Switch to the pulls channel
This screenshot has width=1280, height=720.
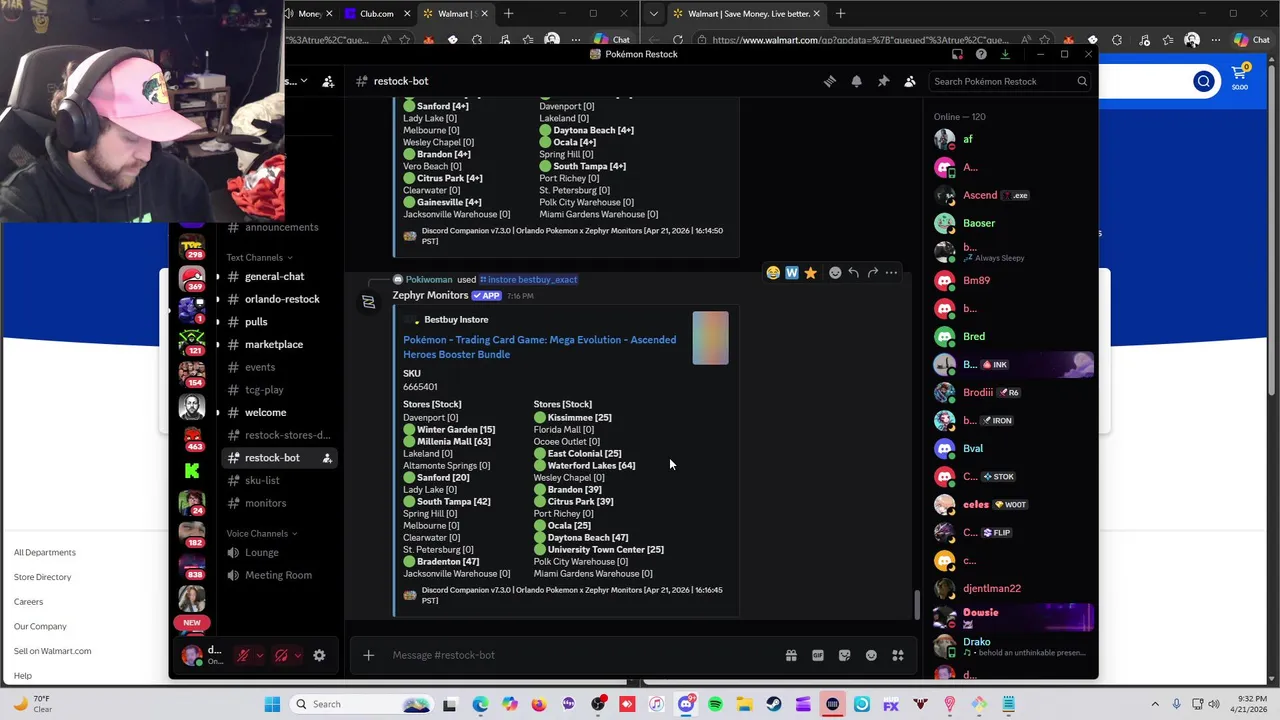(256, 322)
